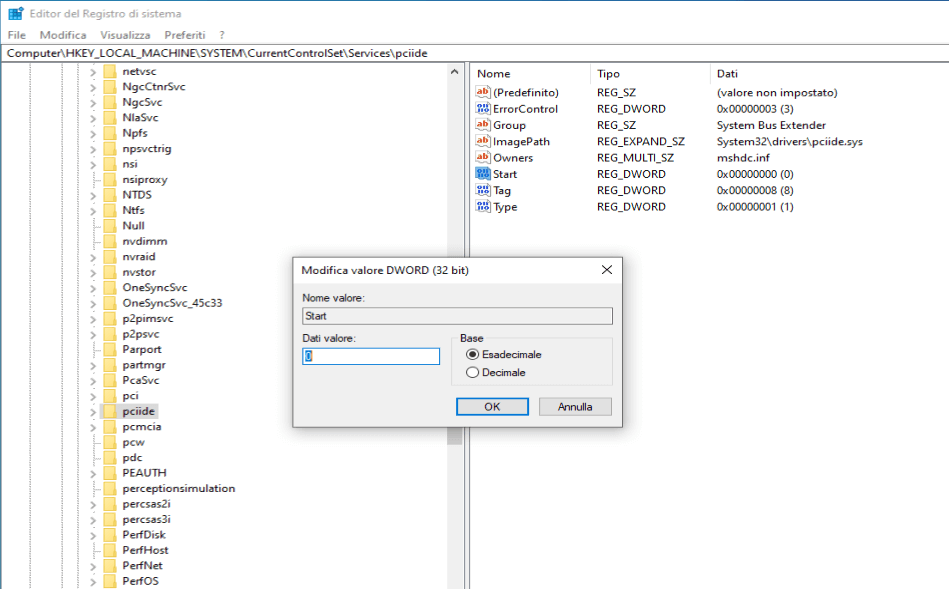949x589 pixels.
Task: Click Annulla to cancel the dialog
Action: click(x=575, y=407)
